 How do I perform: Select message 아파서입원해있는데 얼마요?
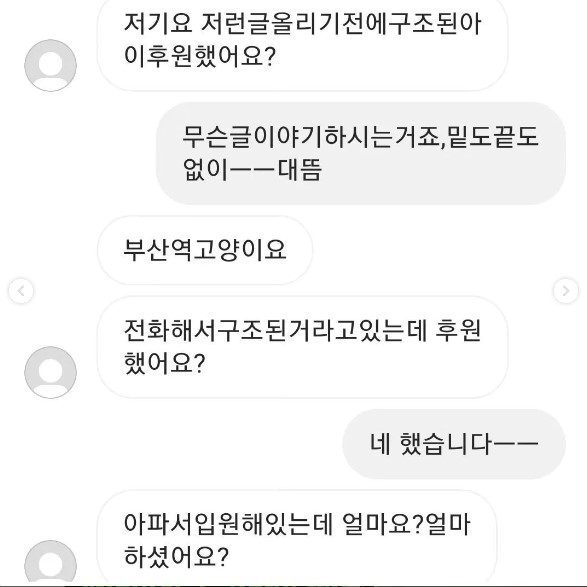297,538
